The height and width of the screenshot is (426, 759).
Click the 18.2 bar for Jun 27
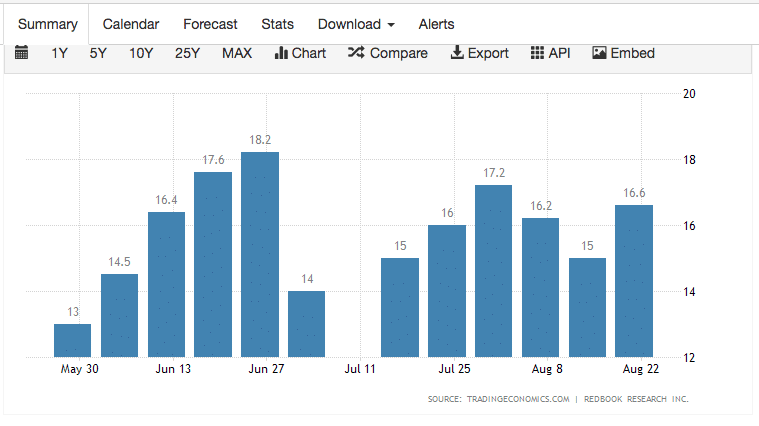[260, 255]
